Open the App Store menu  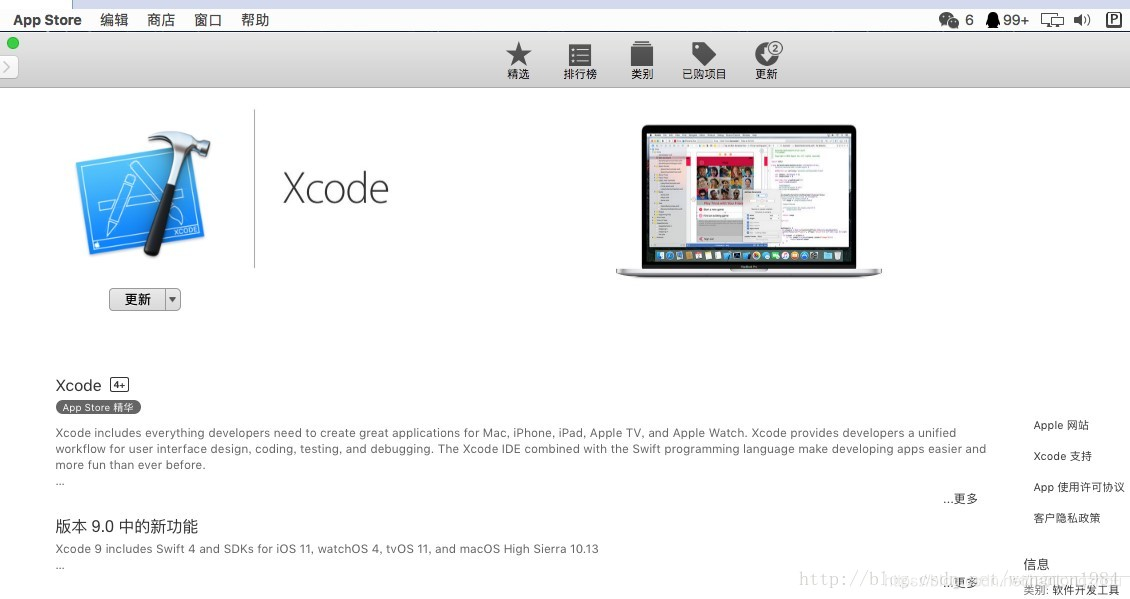pos(47,20)
